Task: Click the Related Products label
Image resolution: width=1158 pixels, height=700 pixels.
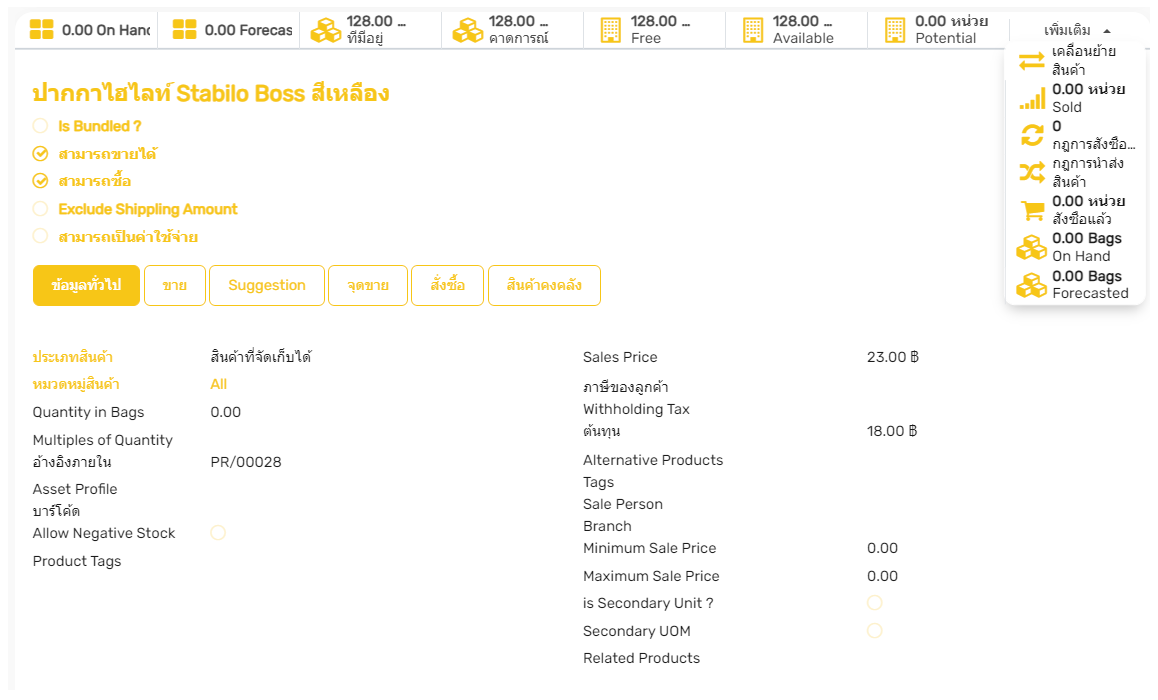Action: pos(641,658)
